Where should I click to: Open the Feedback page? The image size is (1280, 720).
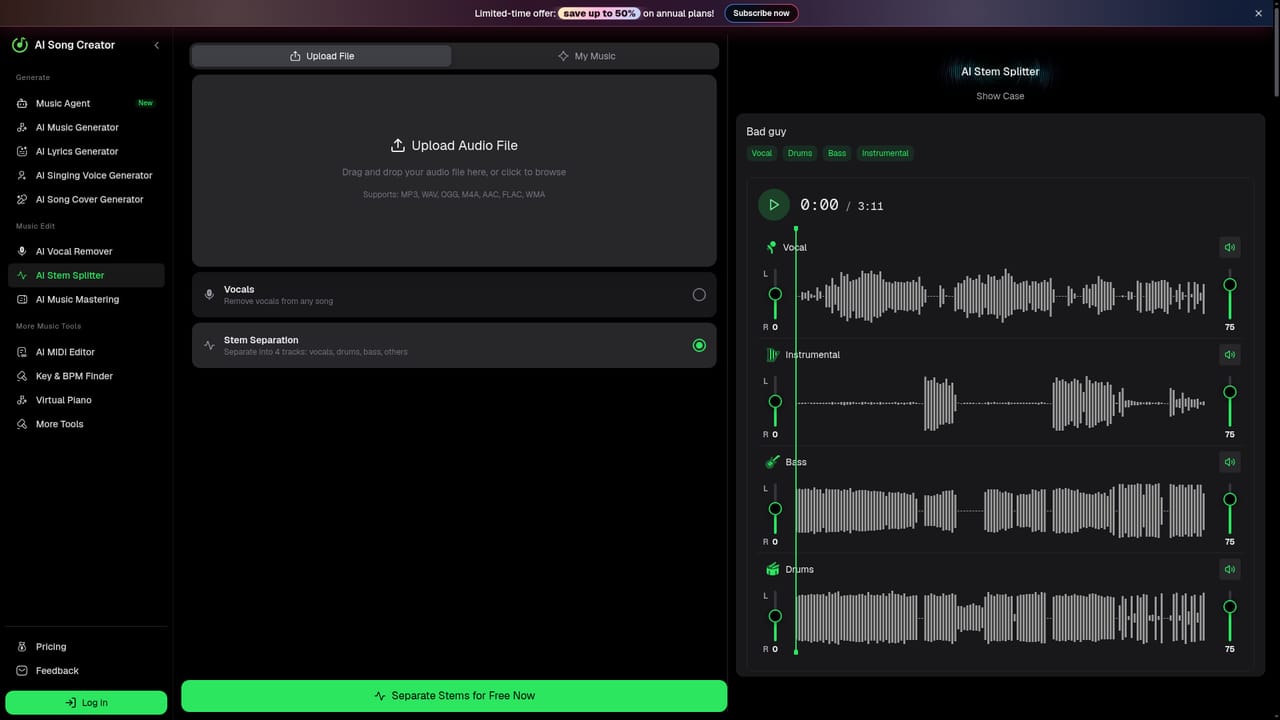point(86,671)
